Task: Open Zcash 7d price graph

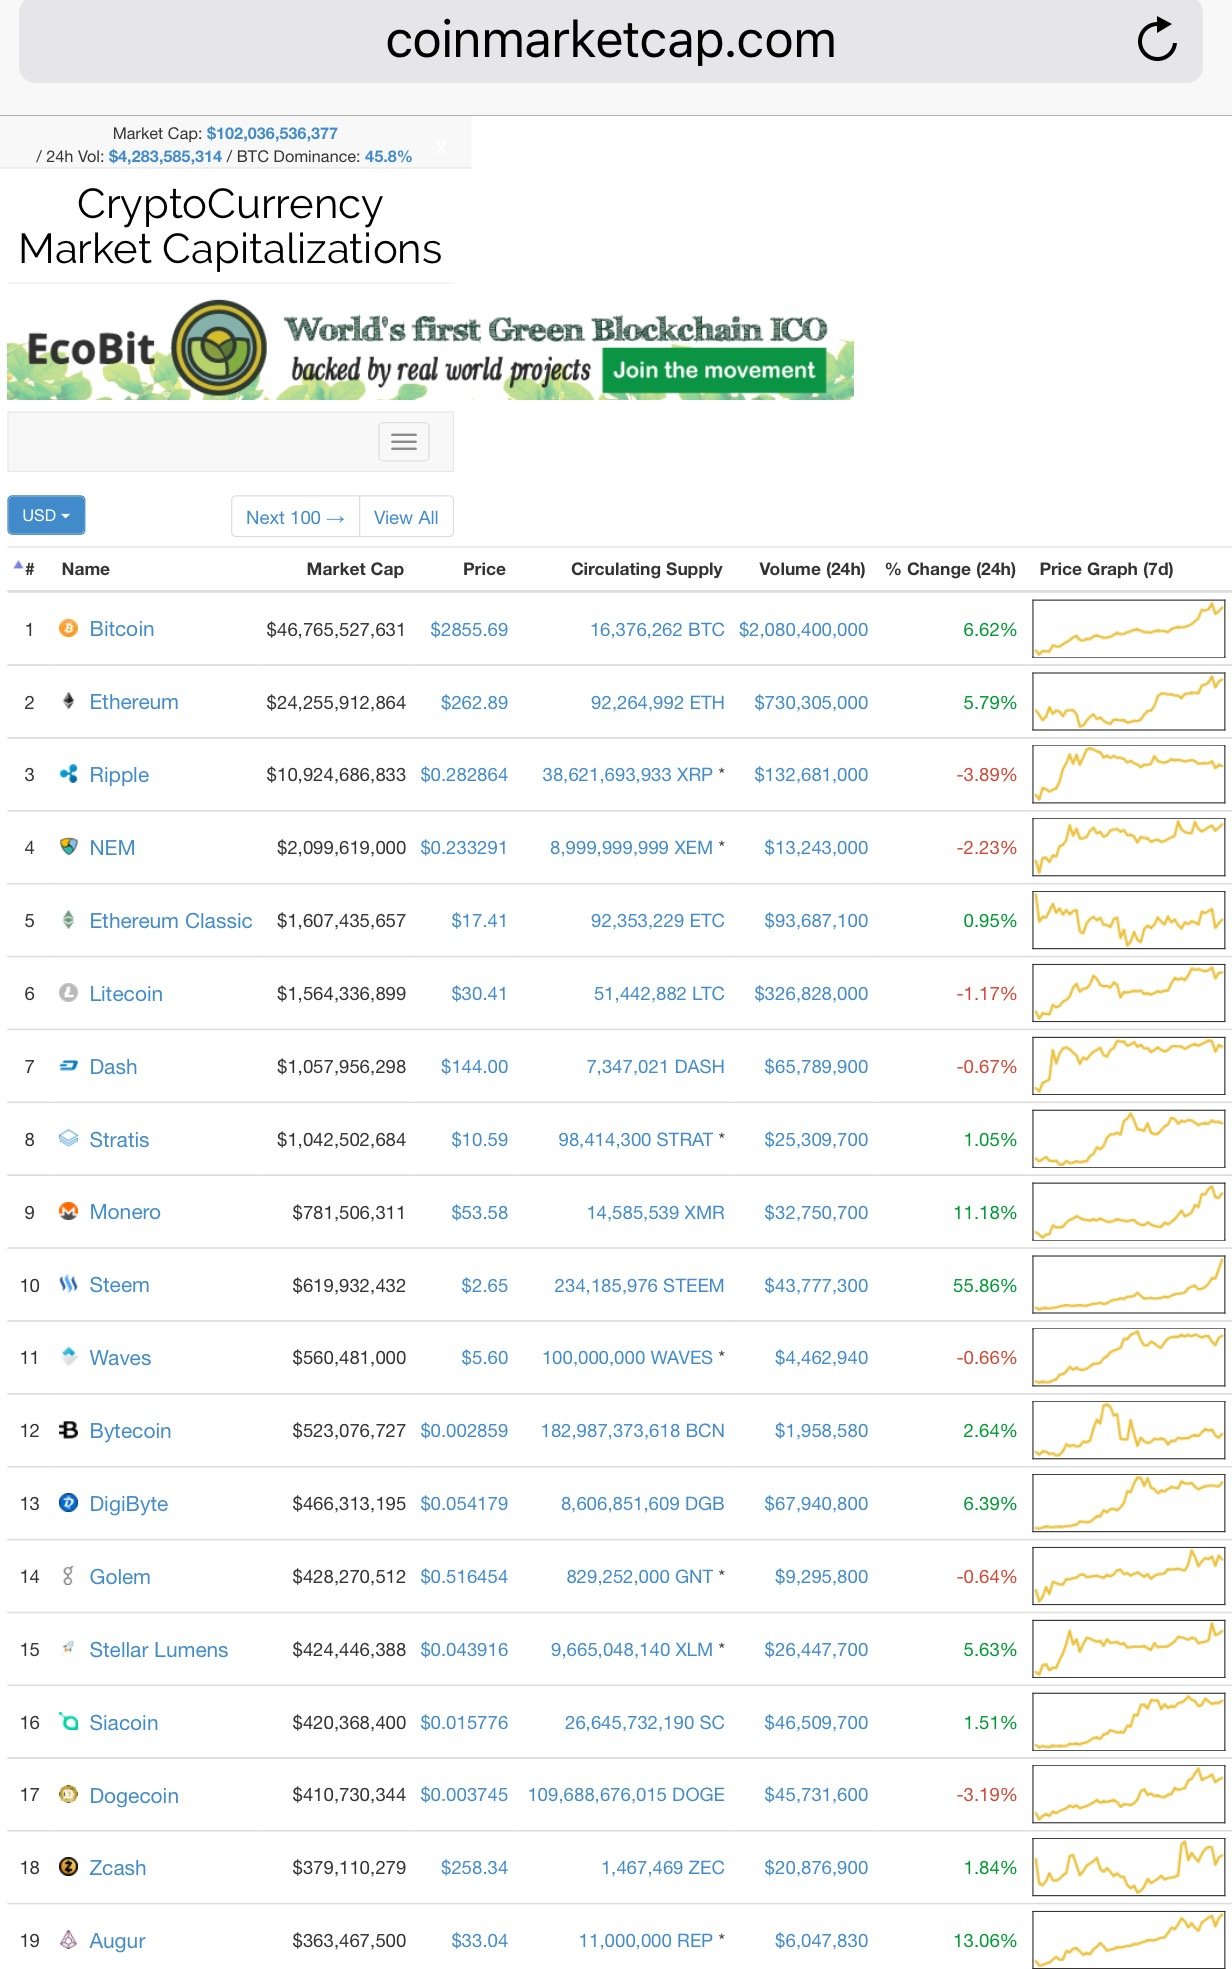Action: pos(1128,1867)
